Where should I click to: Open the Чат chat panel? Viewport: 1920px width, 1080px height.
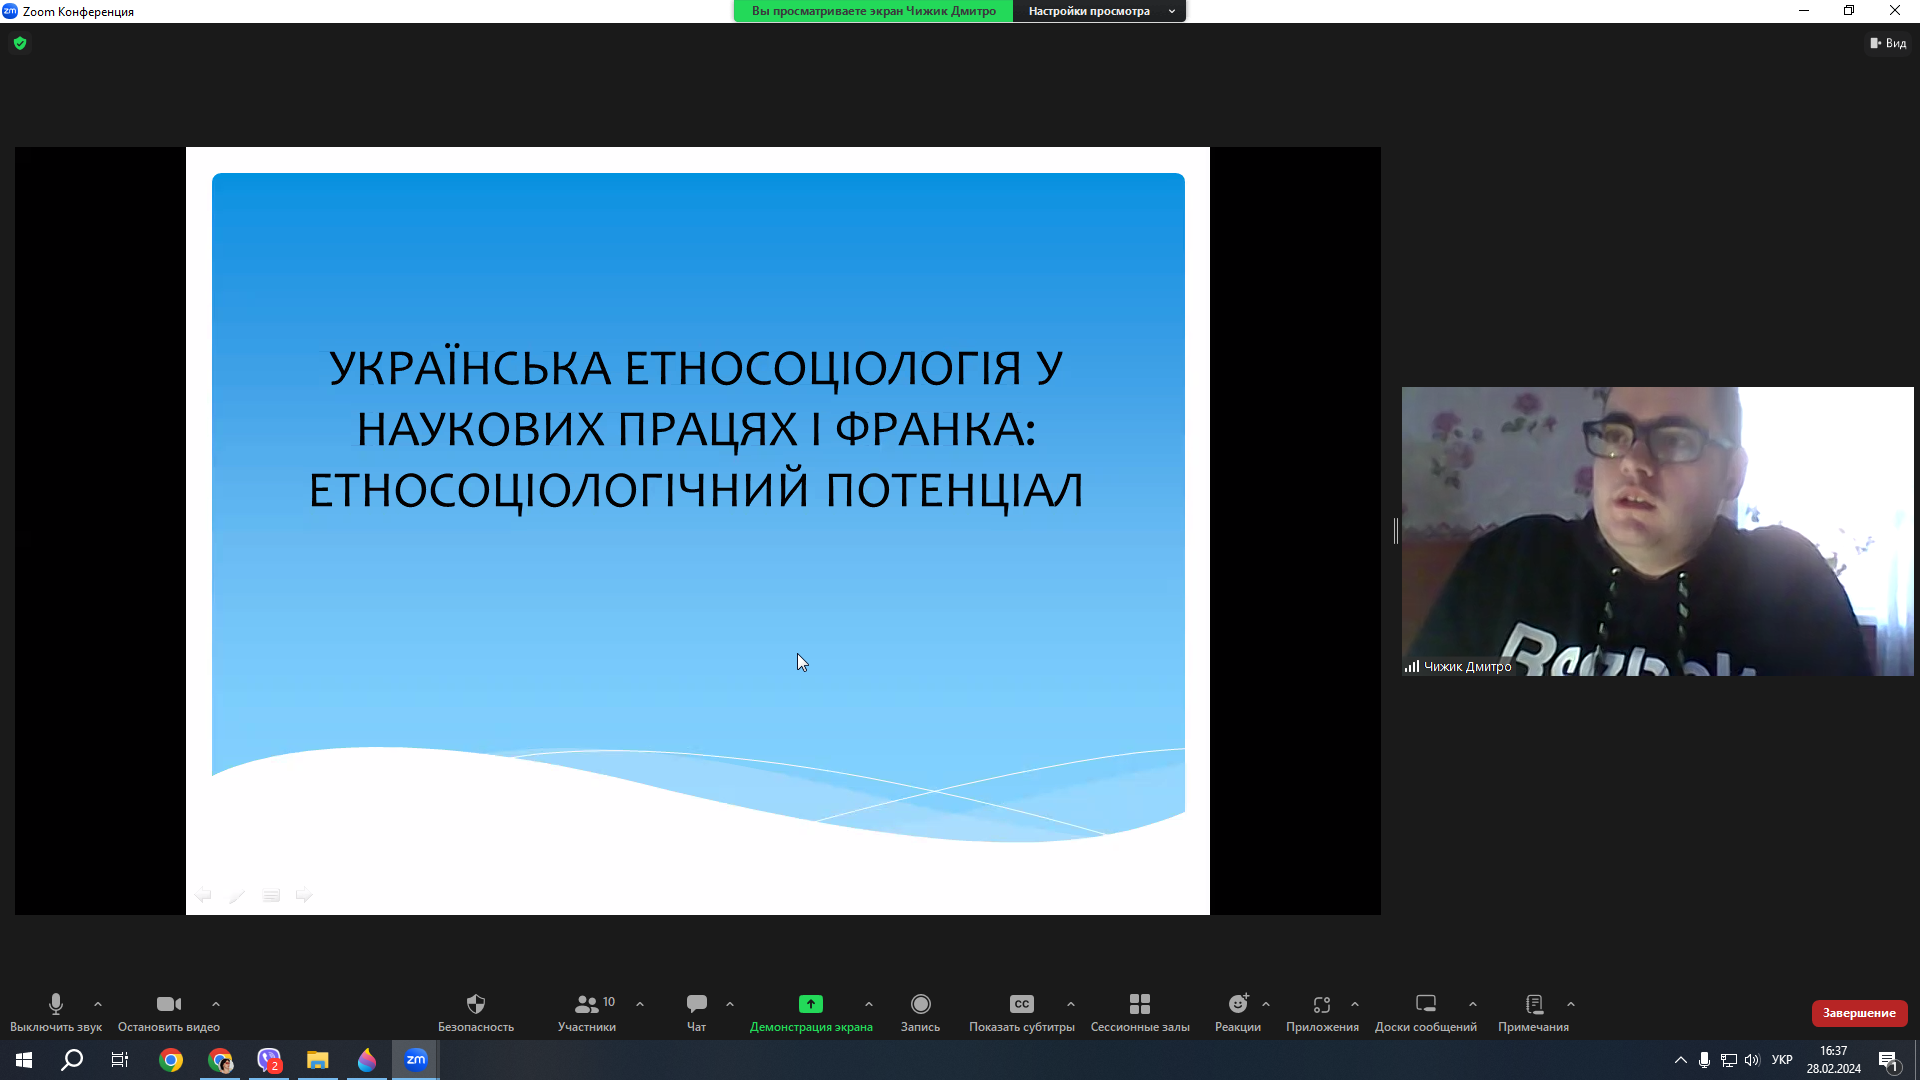coord(697,1012)
